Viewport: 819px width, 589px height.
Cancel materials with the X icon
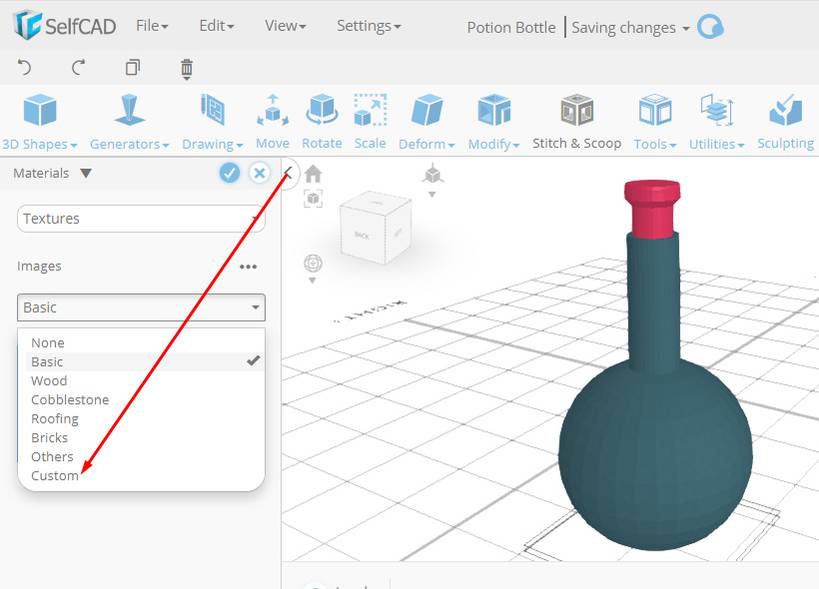259,173
